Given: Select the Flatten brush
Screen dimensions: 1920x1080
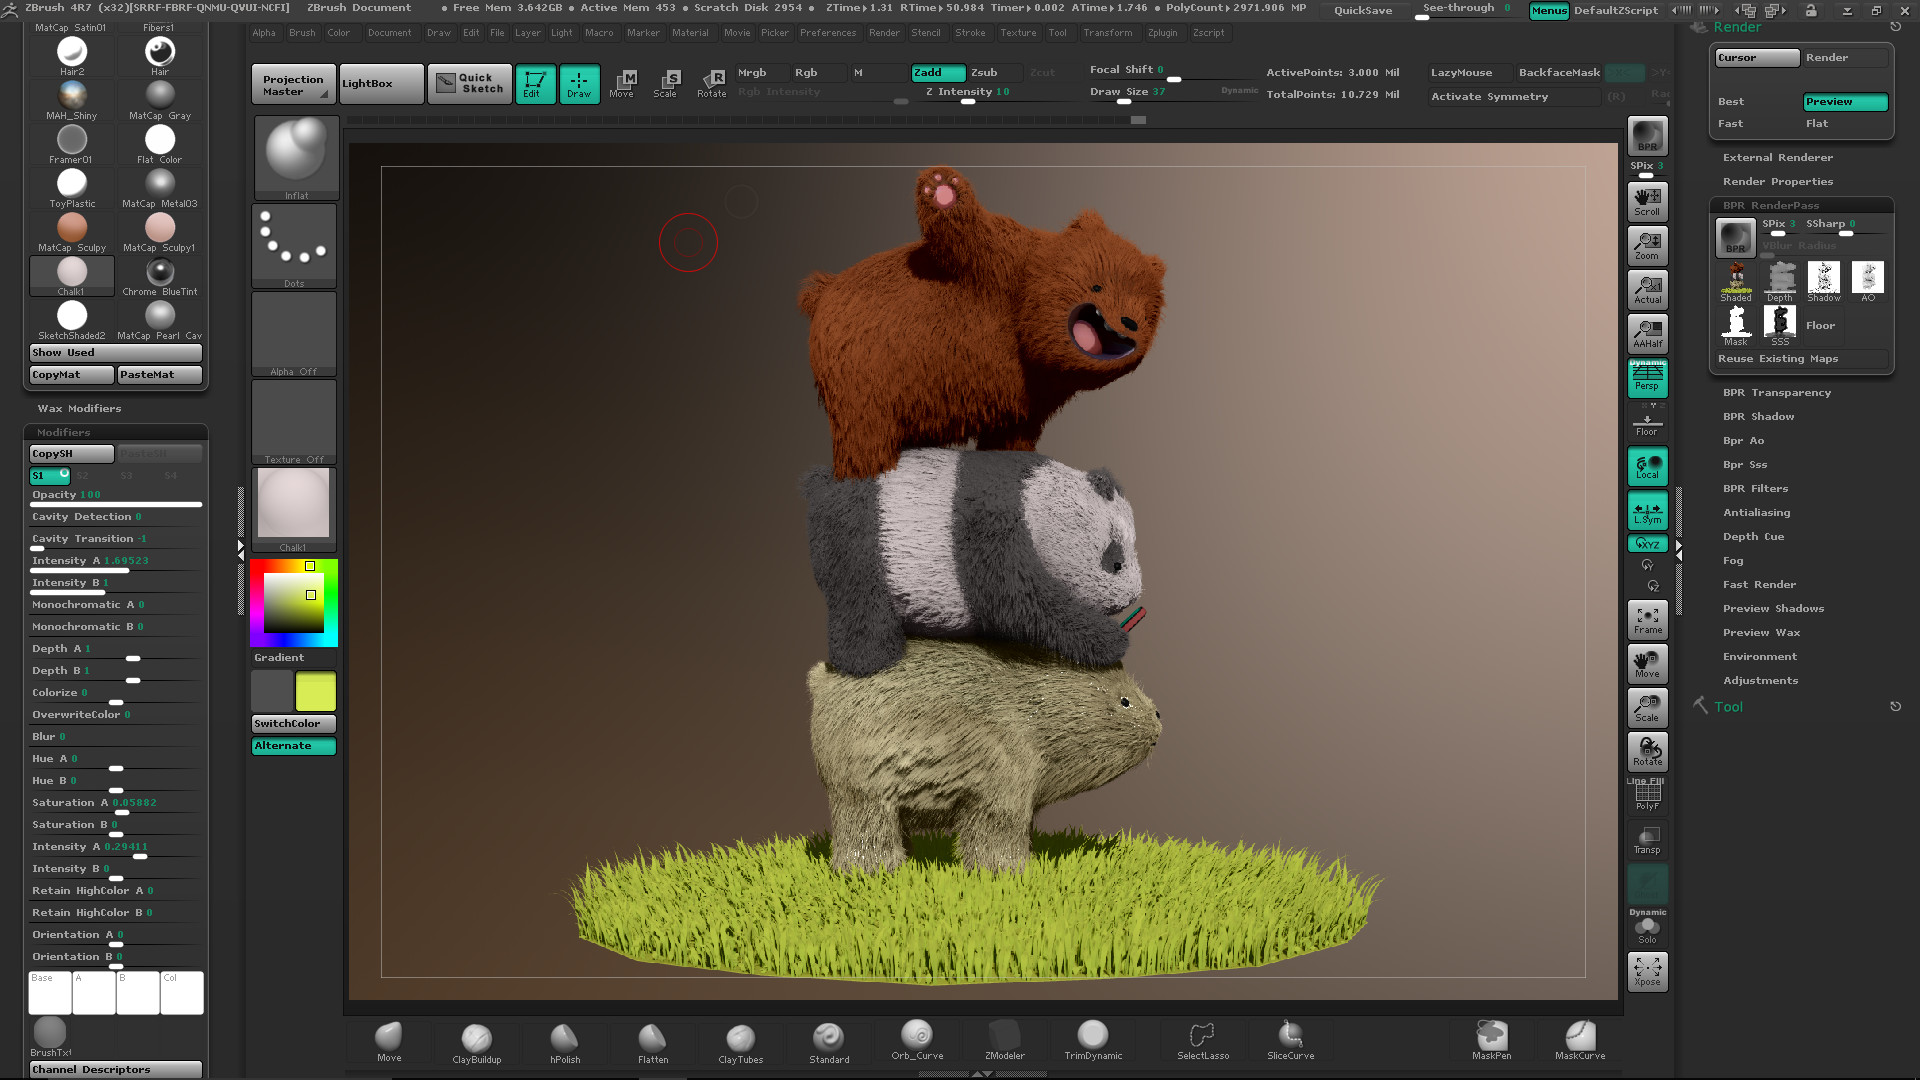Looking at the screenshot, I should [653, 1043].
